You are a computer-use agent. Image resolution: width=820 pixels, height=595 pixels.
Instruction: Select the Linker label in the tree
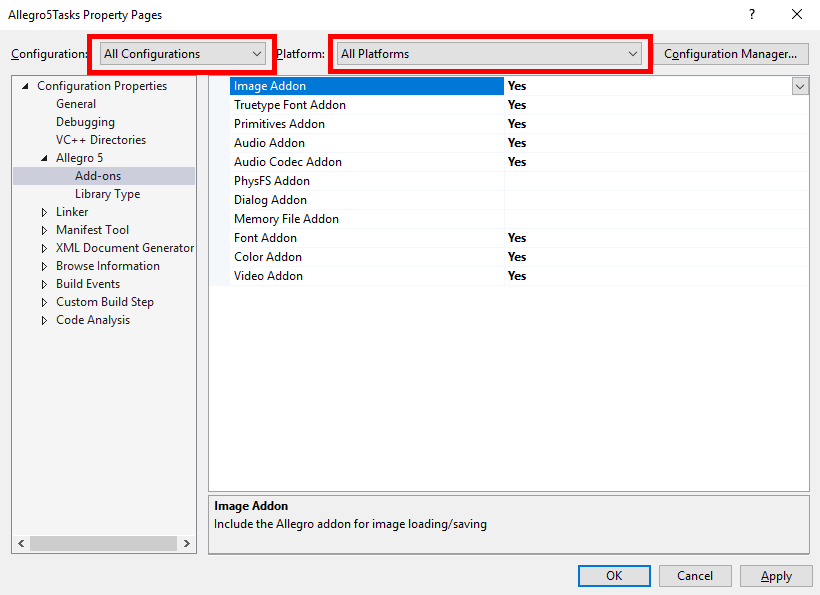click(x=72, y=212)
